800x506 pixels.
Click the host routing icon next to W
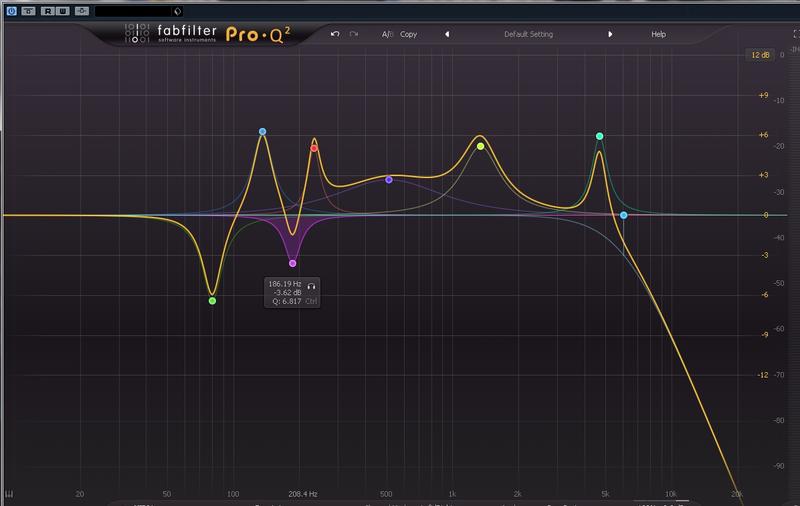tap(82, 11)
